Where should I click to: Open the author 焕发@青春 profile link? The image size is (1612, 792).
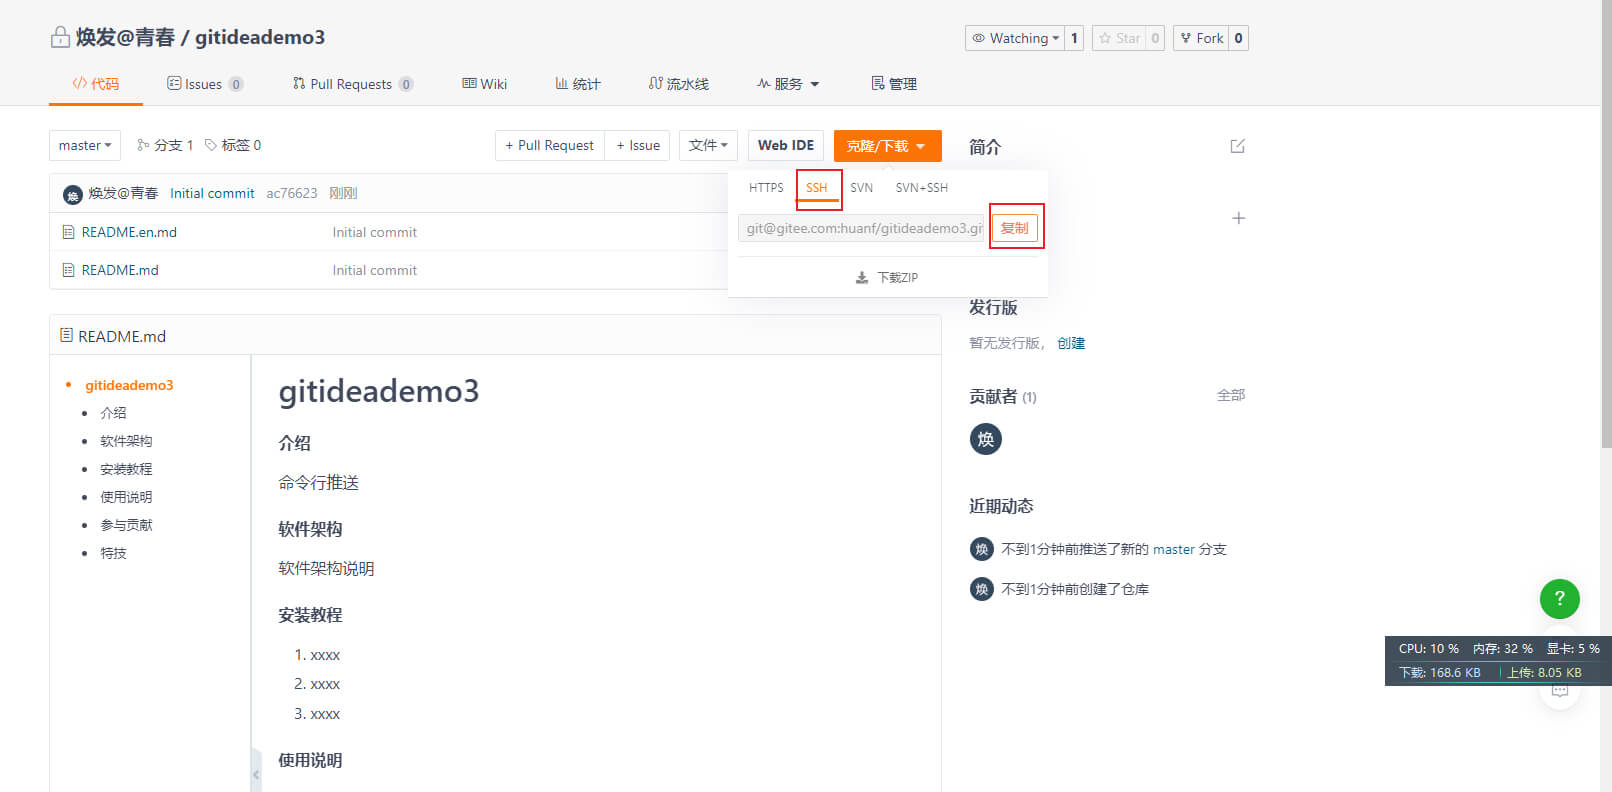123,193
